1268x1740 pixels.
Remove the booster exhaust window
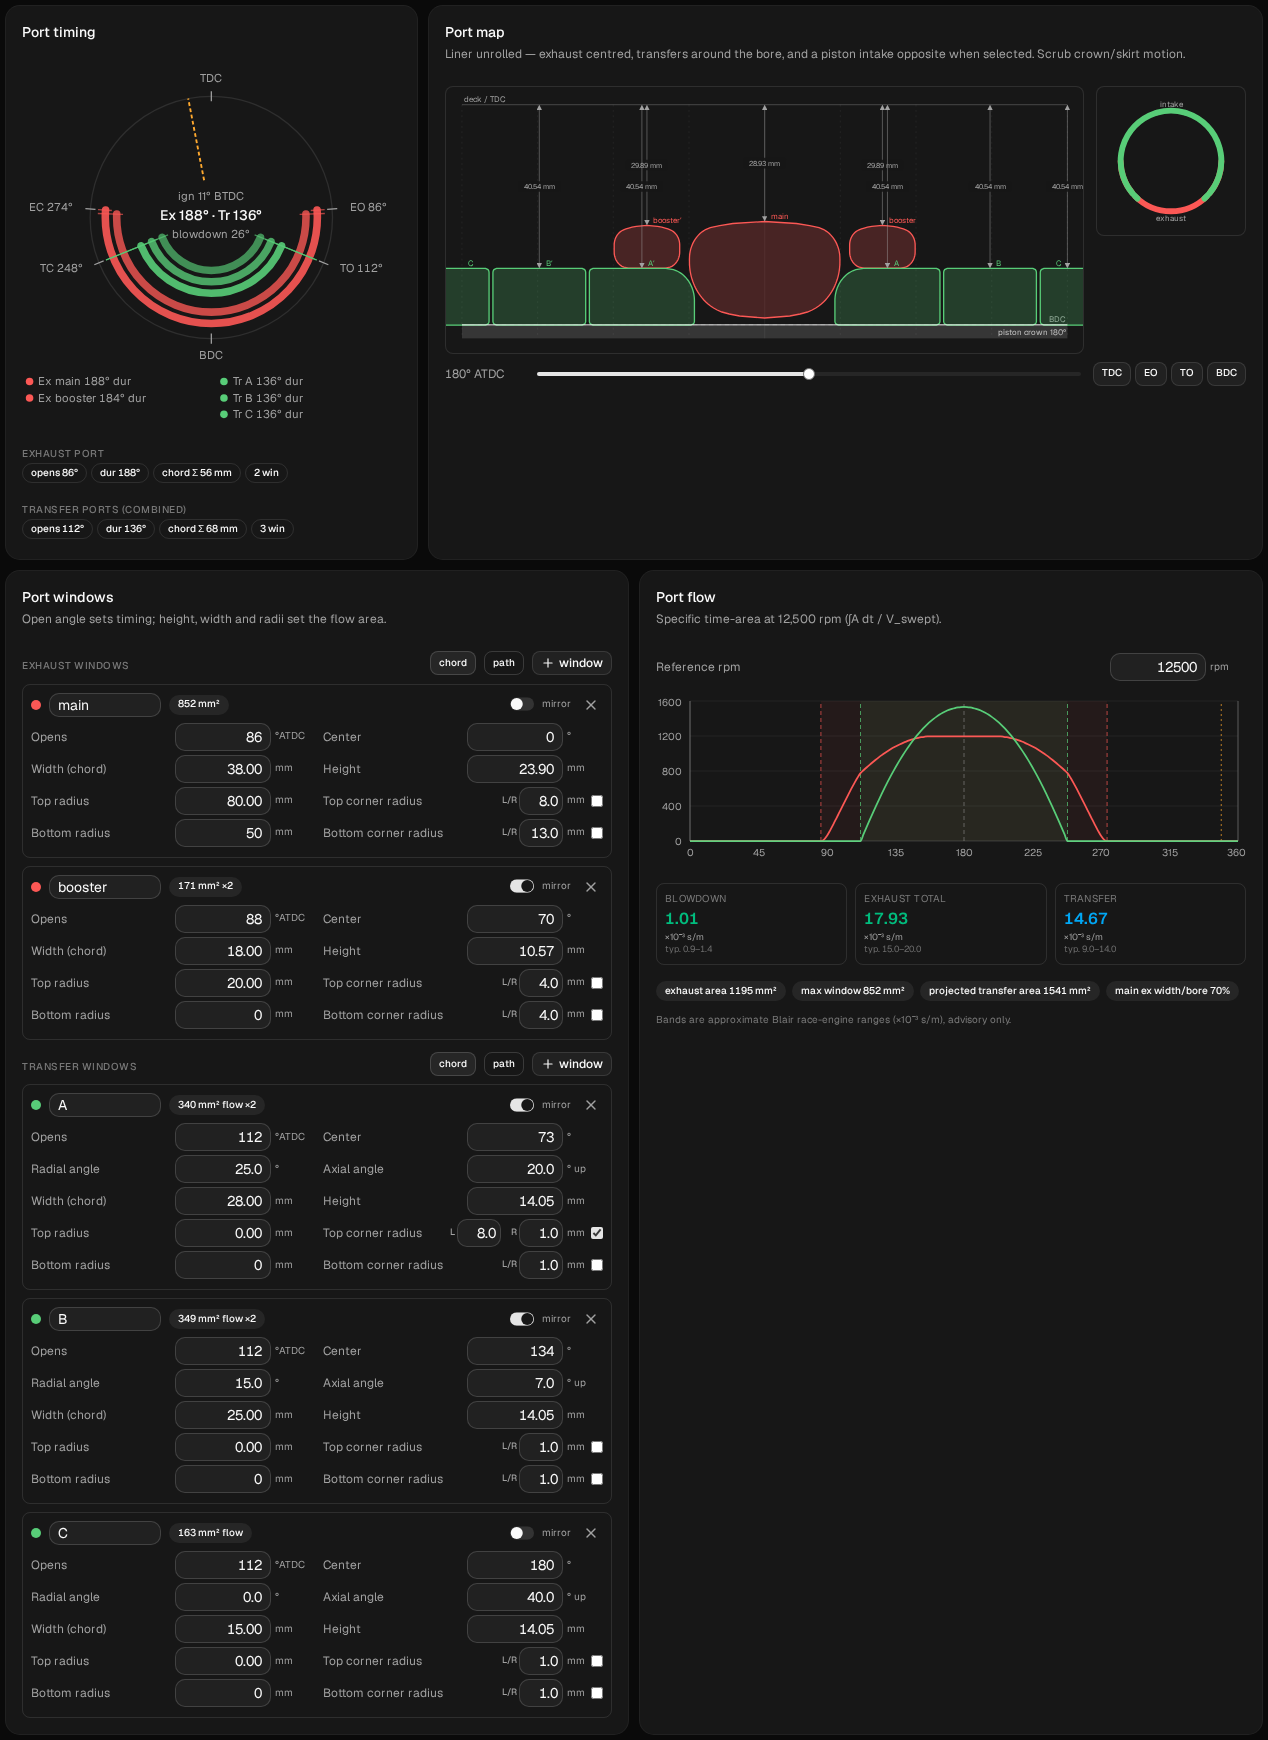point(591,887)
